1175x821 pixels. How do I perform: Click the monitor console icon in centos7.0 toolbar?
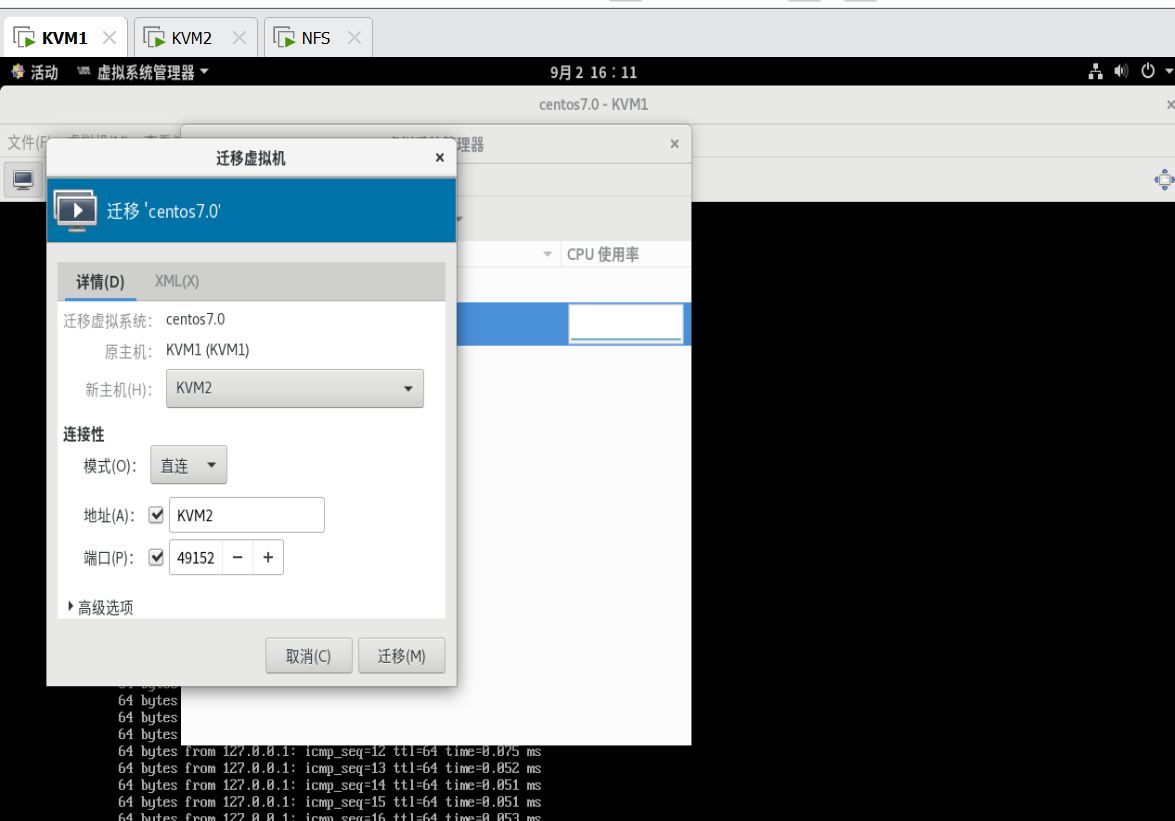click(23, 180)
